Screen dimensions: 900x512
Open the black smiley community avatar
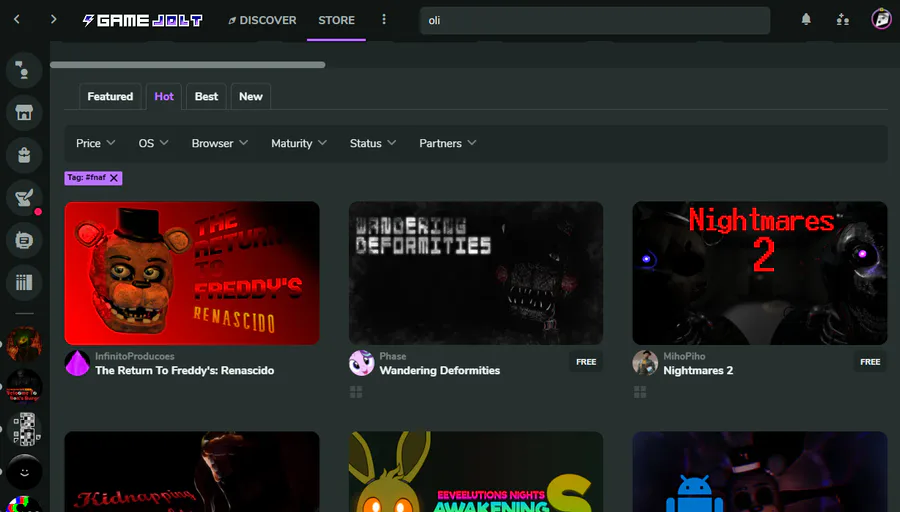pyautogui.click(x=24, y=472)
